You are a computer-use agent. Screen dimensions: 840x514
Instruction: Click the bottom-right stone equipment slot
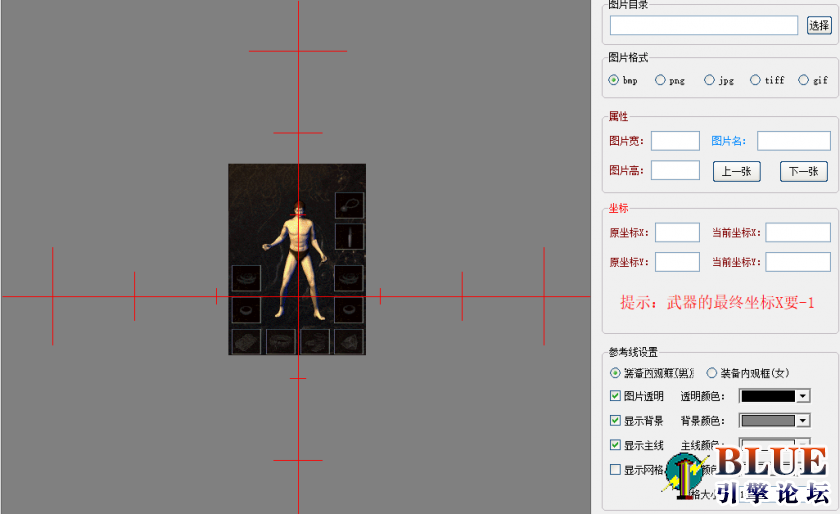click(x=349, y=341)
